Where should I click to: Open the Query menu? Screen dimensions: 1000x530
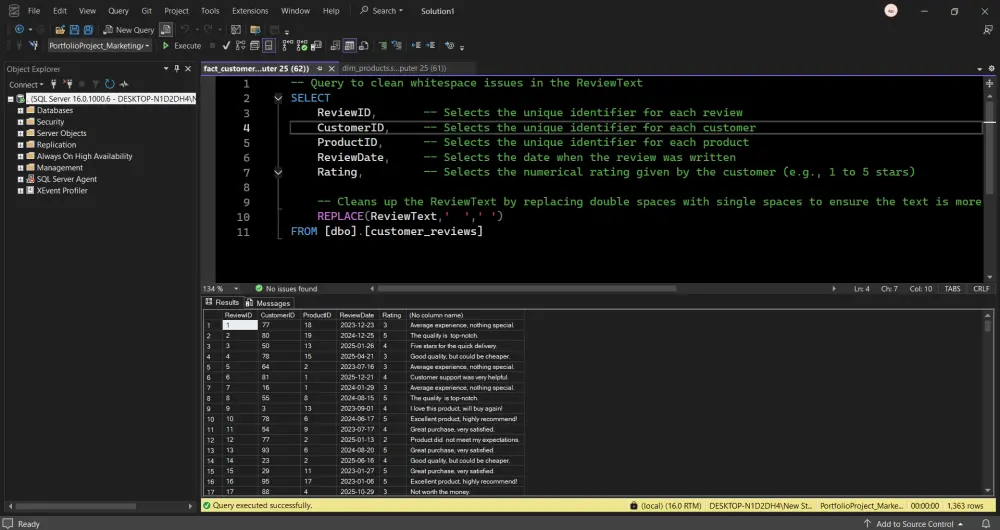coord(117,11)
